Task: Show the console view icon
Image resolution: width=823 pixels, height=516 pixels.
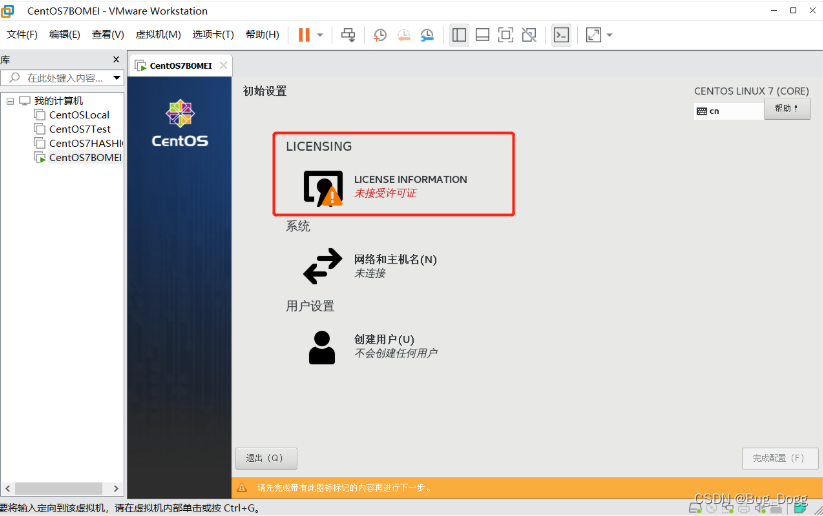Action: [x=561, y=35]
